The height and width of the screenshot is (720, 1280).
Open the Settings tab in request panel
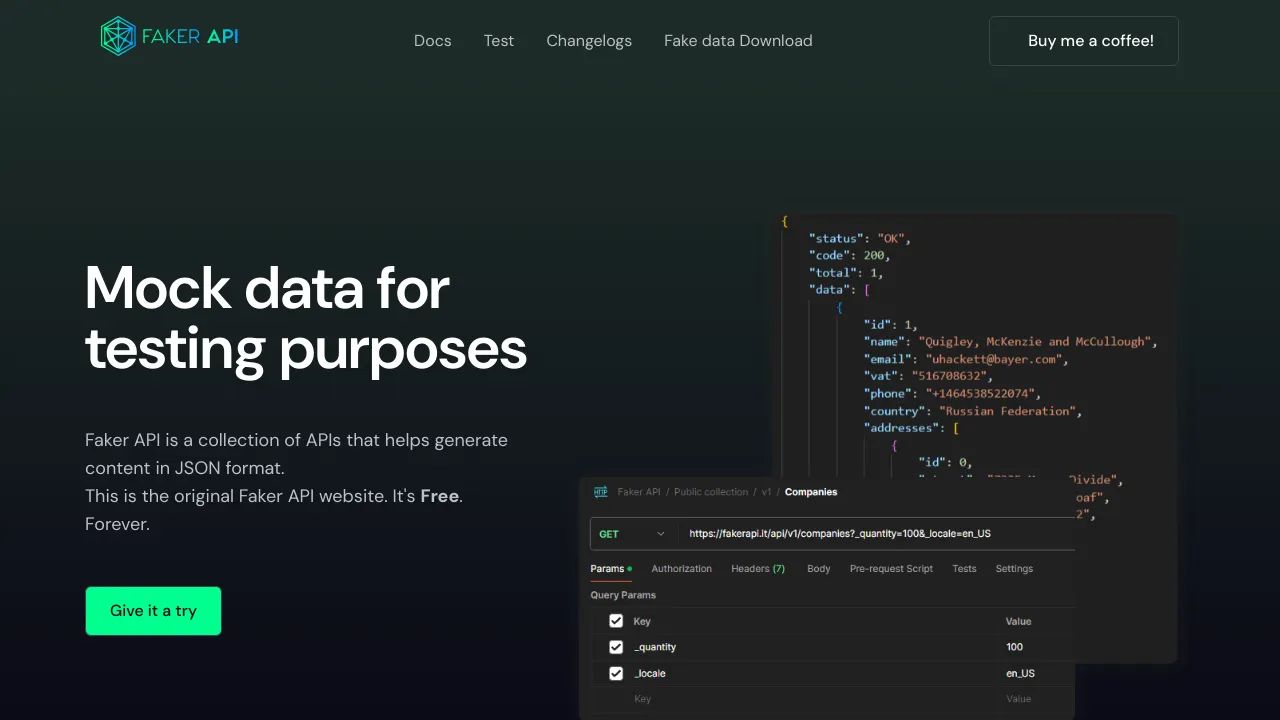coord(1014,568)
